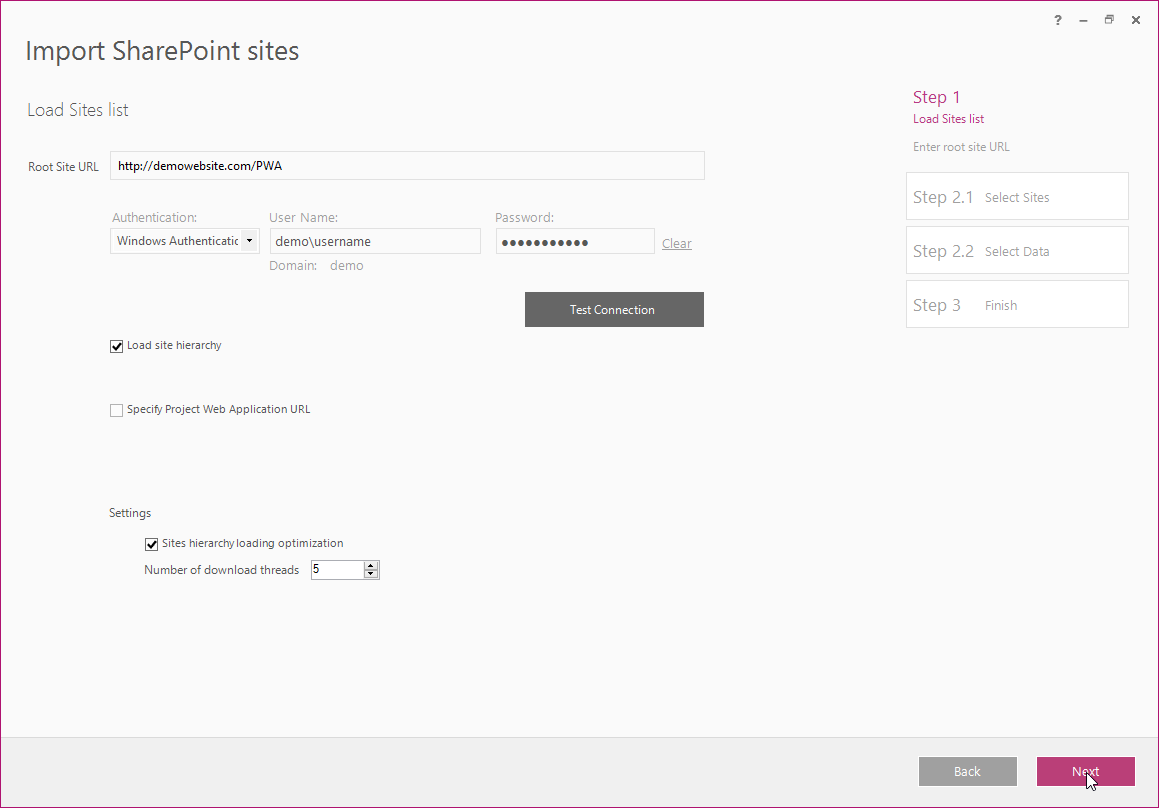Click the Test Connection button
This screenshot has height=808, width=1159.
614,309
